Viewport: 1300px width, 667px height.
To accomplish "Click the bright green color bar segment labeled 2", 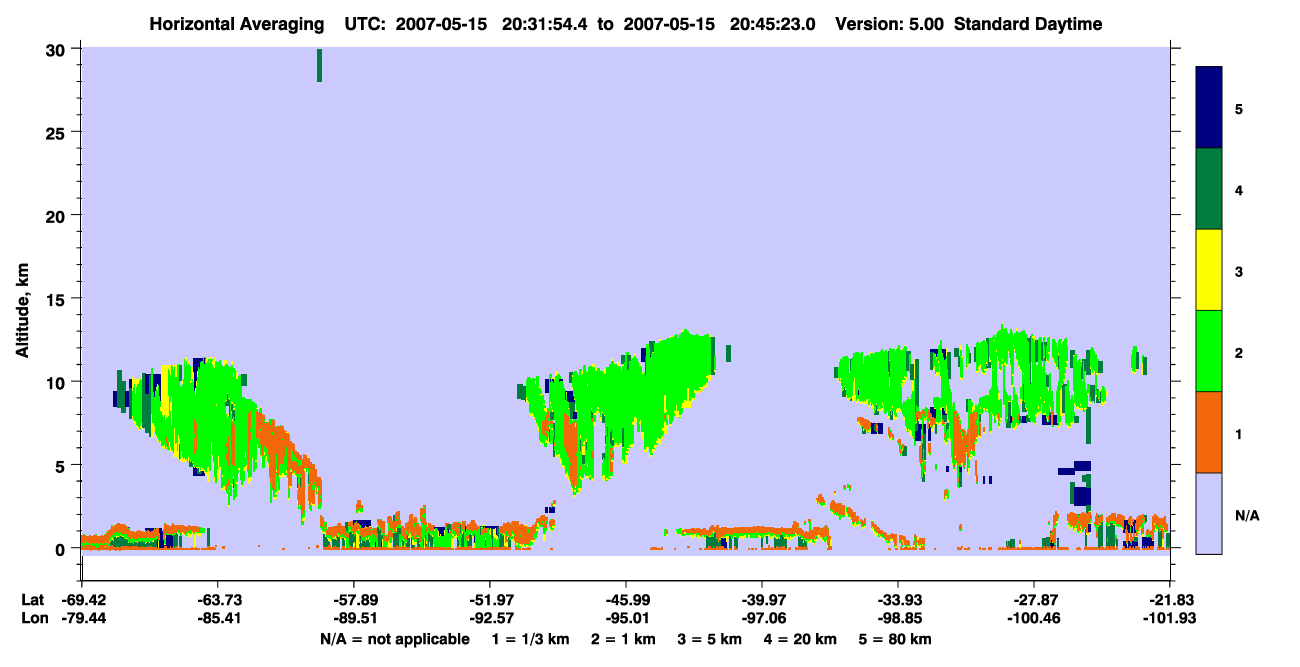I will click(x=1209, y=351).
